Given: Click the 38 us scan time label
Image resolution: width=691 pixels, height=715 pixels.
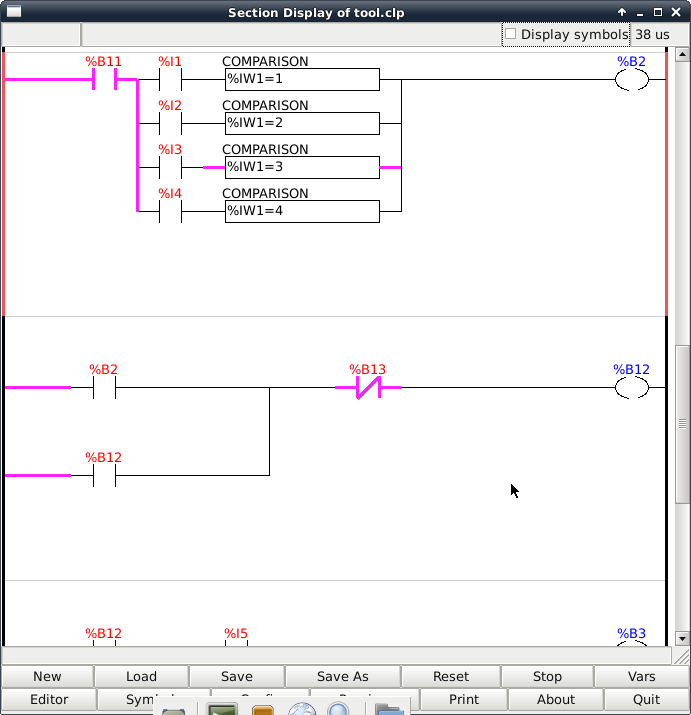Looking at the screenshot, I should tap(652, 34).
